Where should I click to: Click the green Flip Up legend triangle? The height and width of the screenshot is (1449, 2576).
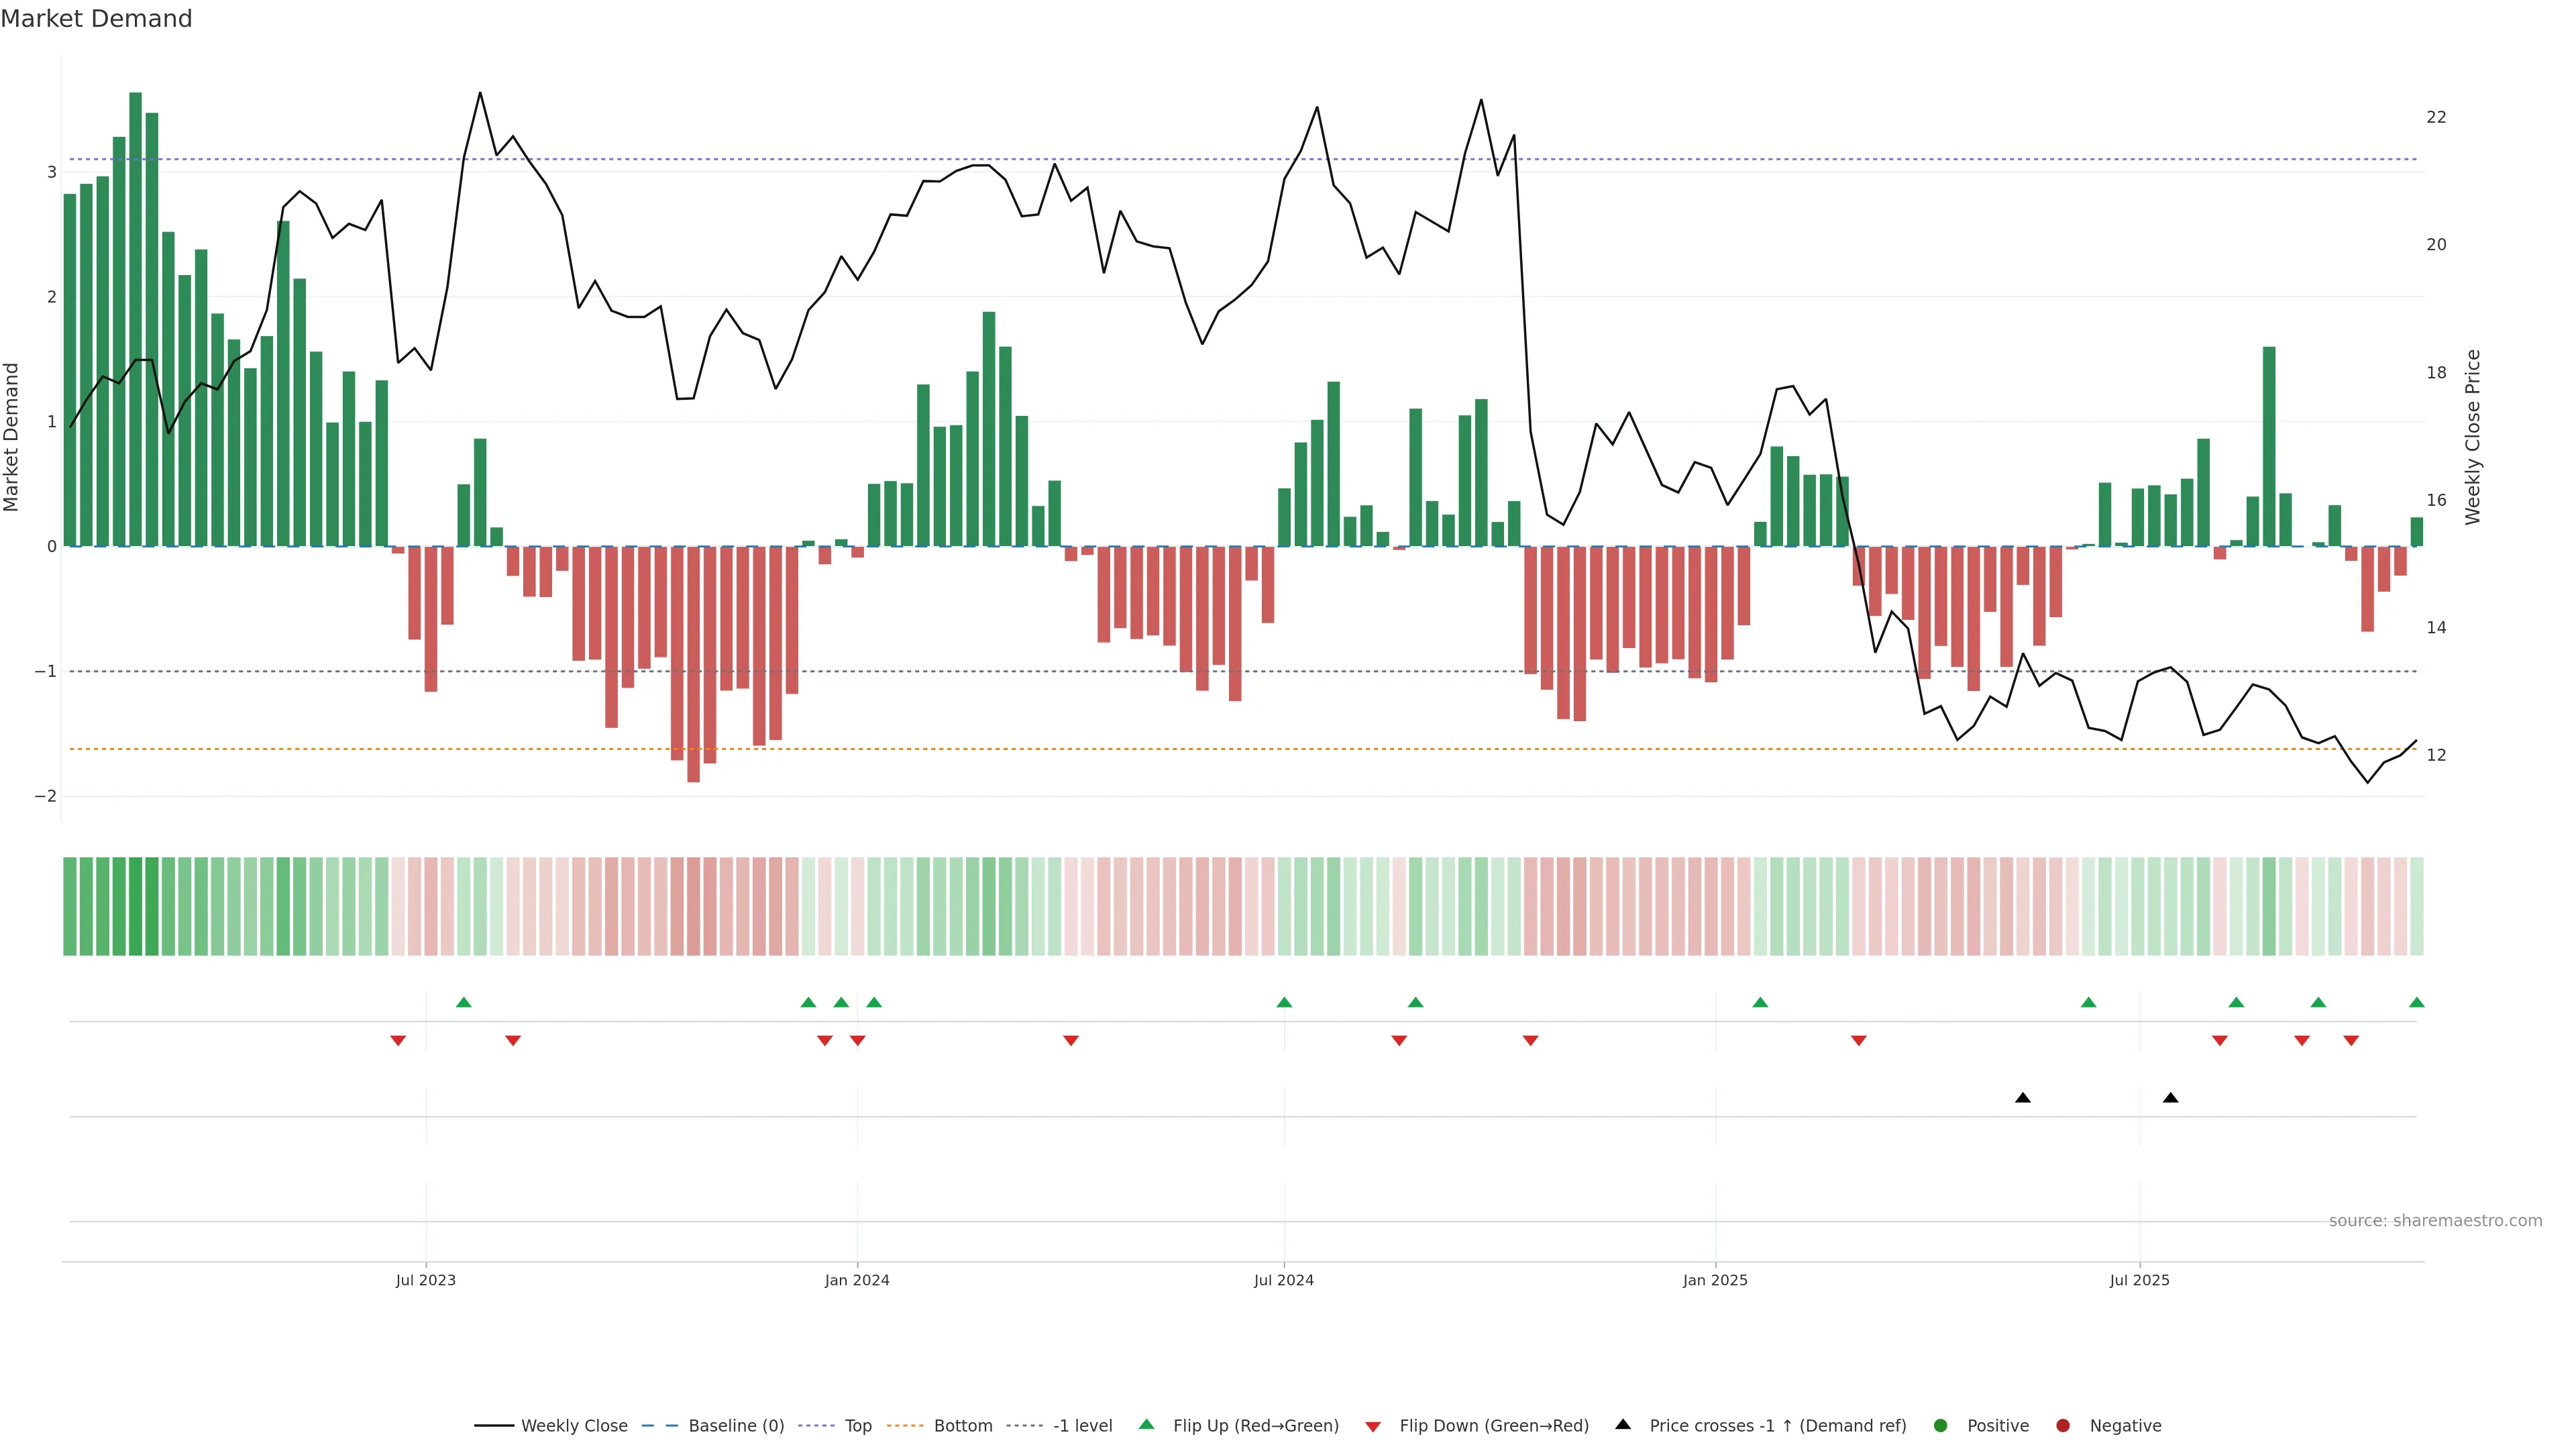[x=1146, y=1424]
